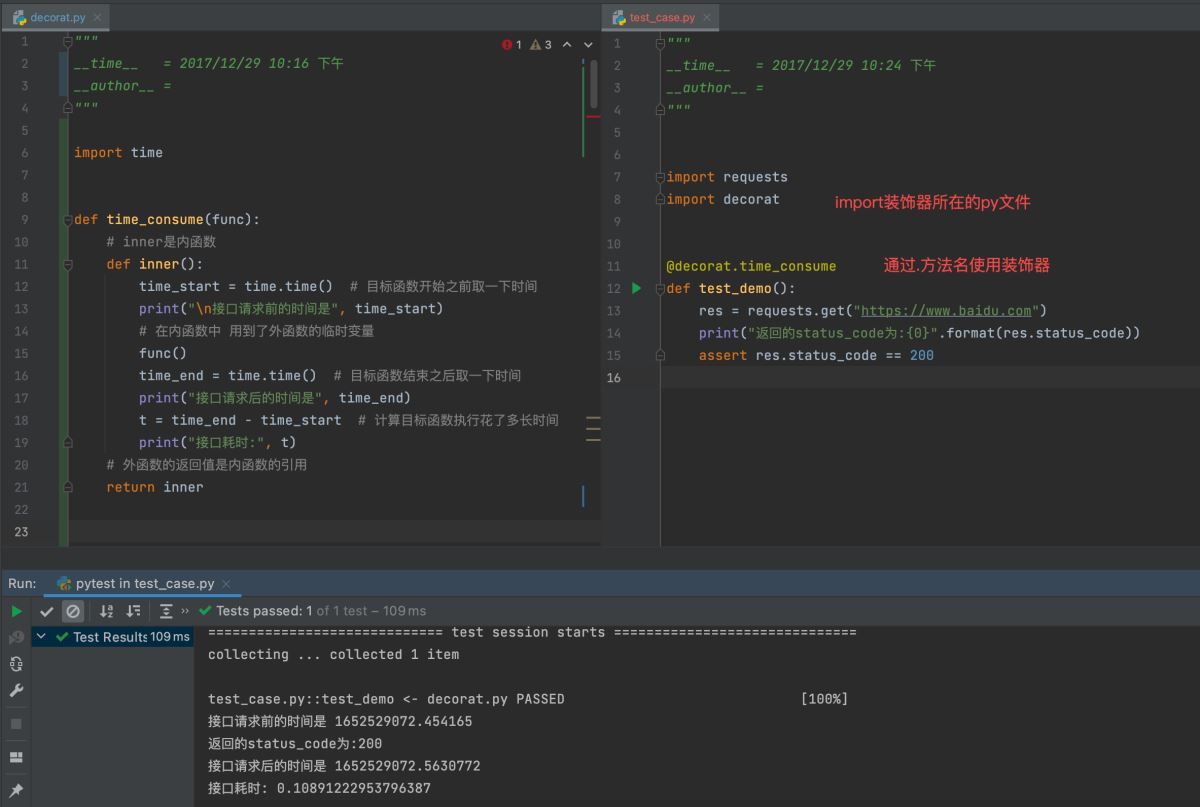This screenshot has height=807, width=1200.
Task: Jump to previous highlighted error arrow
Action: click(x=567, y=45)
